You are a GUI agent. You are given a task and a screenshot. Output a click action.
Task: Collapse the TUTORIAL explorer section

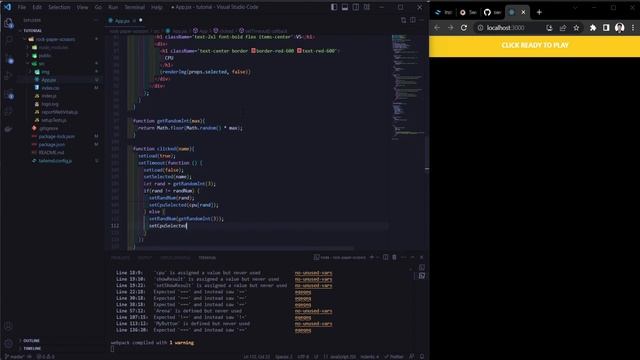point(32,31)
